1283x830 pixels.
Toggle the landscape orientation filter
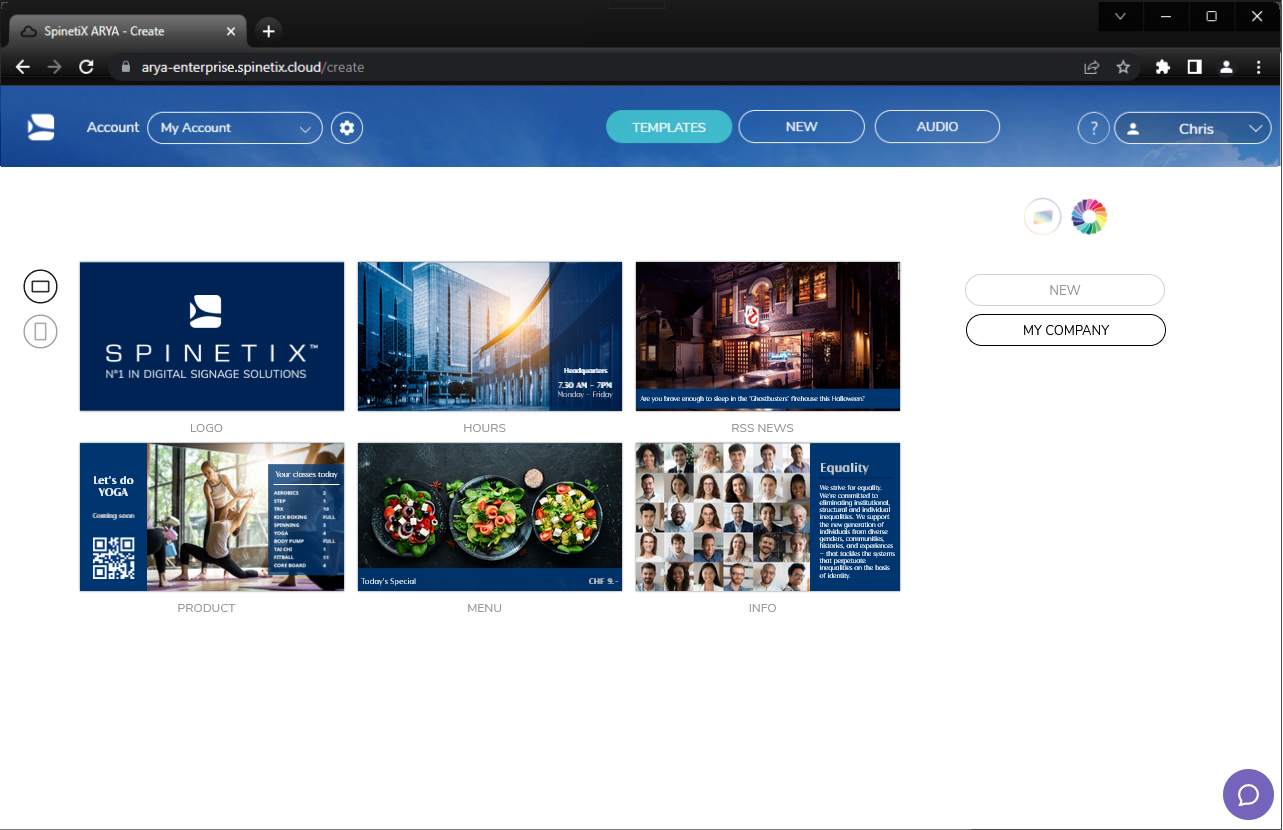click(x=40, y=286)
